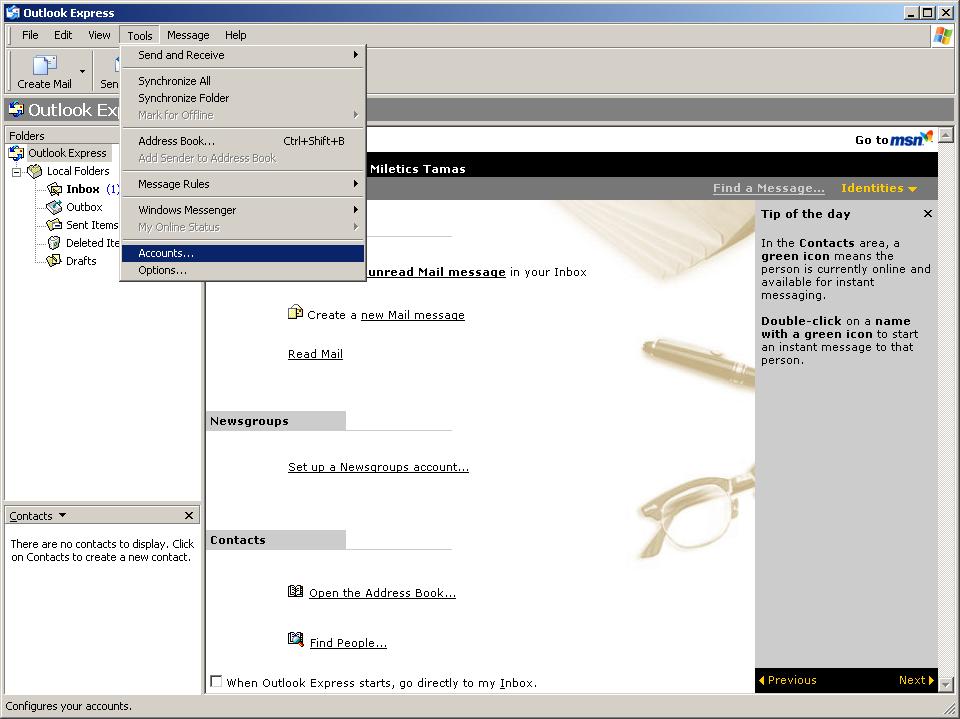Click the Go to msn link

click(x=893, y=139)
